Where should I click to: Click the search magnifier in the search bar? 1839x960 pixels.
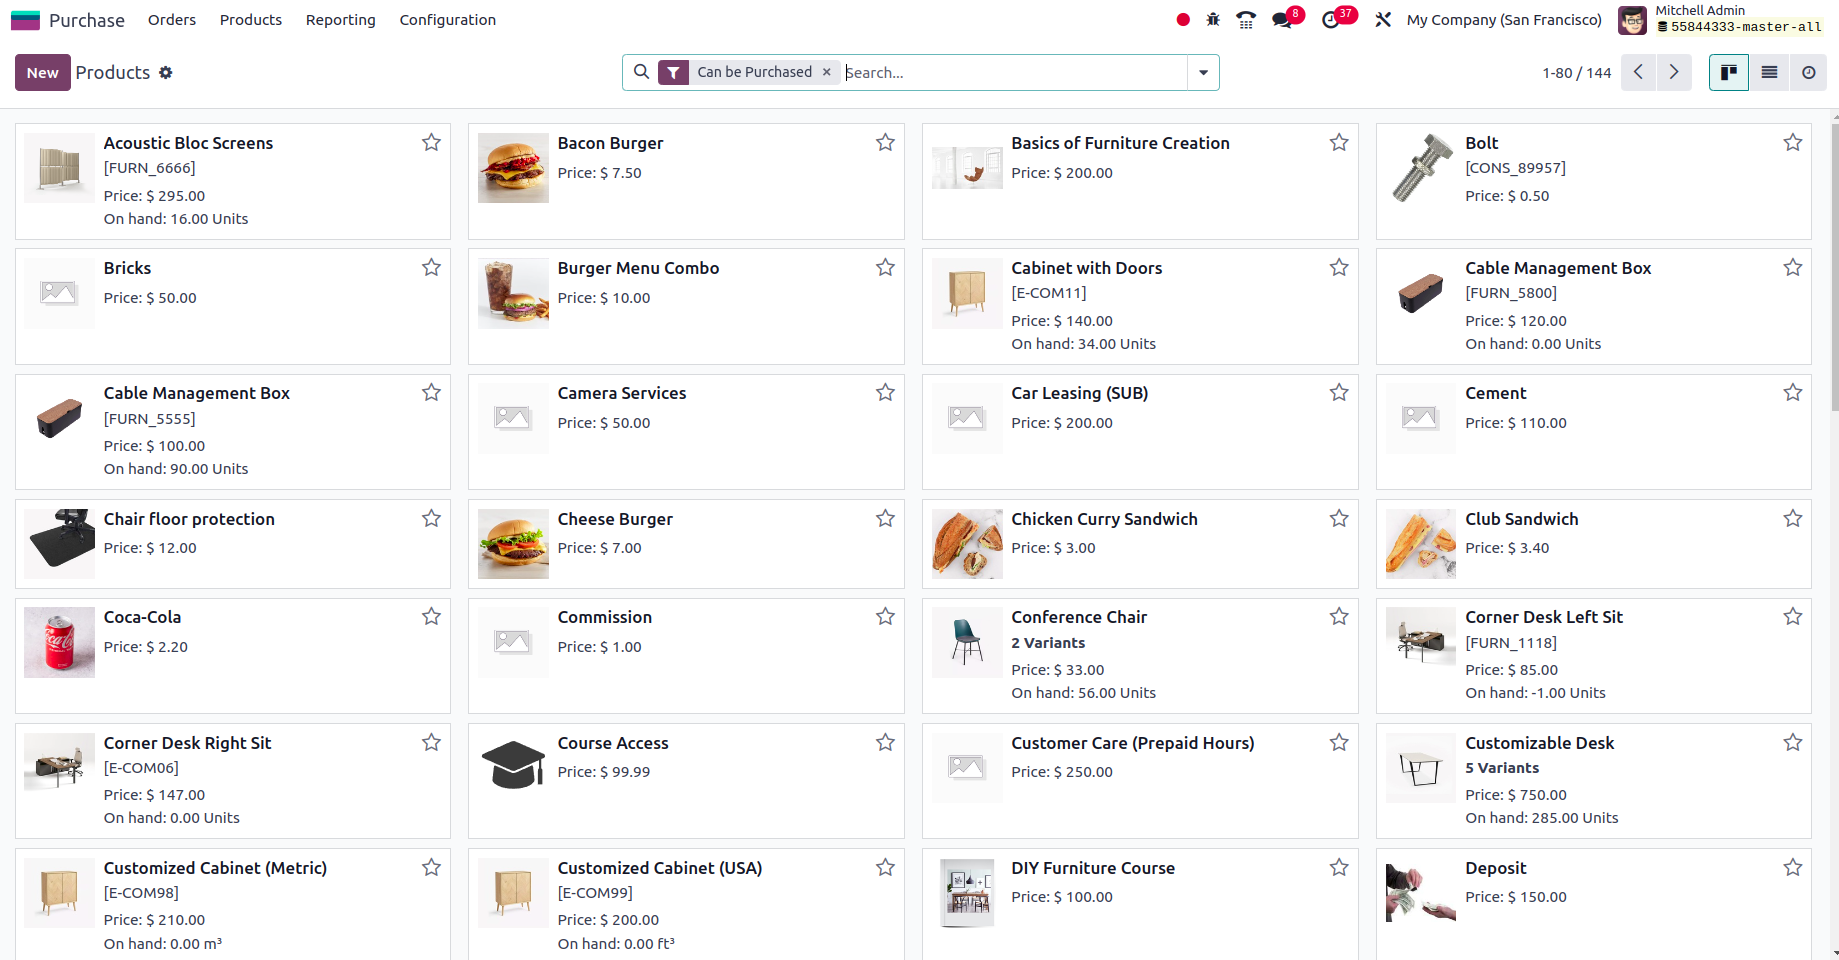[x=641, y=72]
